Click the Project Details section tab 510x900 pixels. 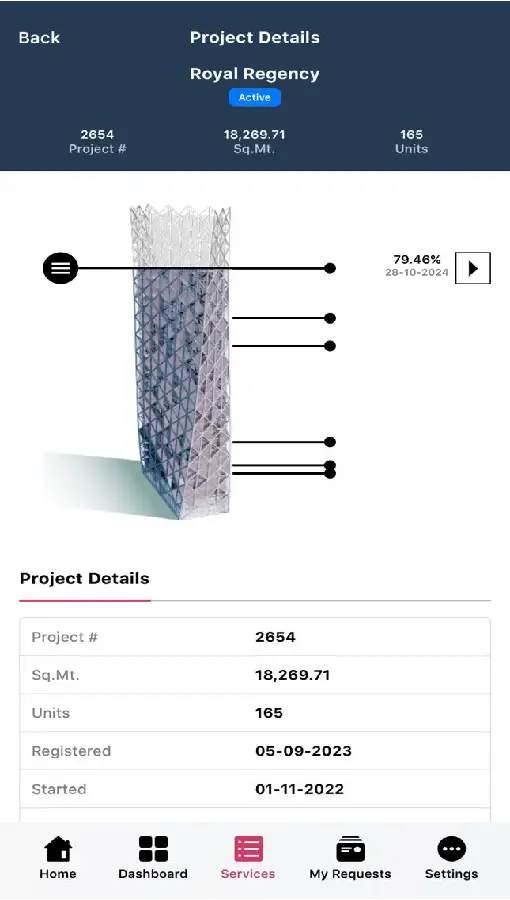(85, 579)
